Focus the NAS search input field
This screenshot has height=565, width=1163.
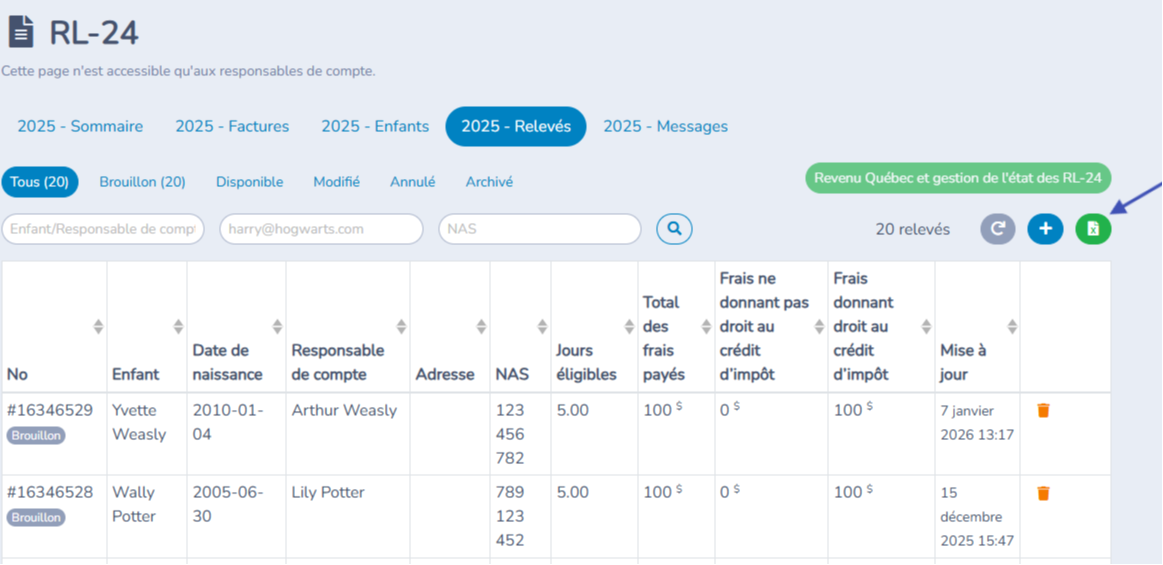pyautogui.click(x=539, y=229)
